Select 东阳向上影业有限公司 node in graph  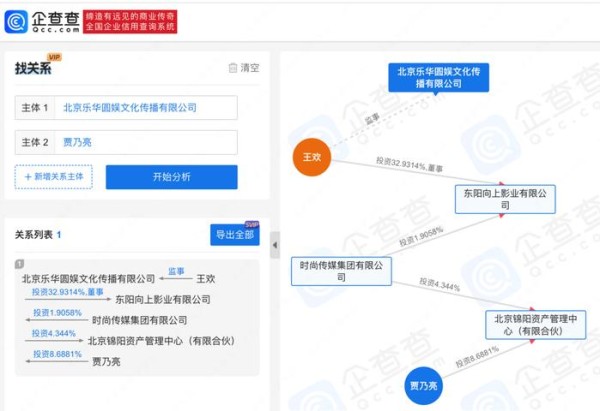pyautogui.click(x=505, y=199)
